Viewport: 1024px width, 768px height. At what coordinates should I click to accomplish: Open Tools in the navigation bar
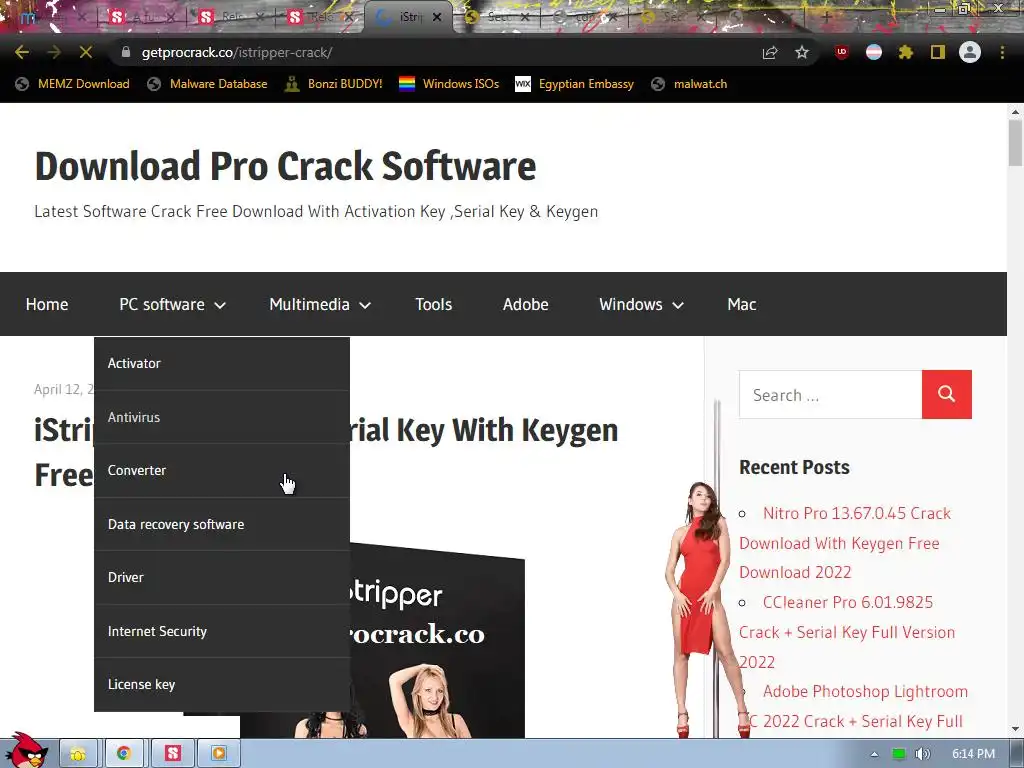(x=434, y=304)
